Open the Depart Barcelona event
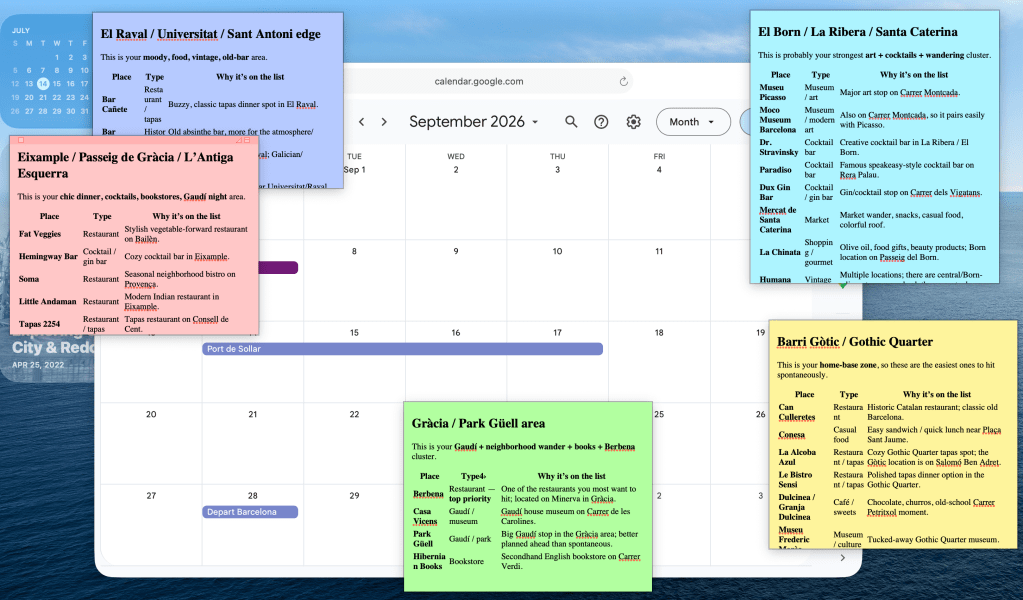 [x=250, y=512]
